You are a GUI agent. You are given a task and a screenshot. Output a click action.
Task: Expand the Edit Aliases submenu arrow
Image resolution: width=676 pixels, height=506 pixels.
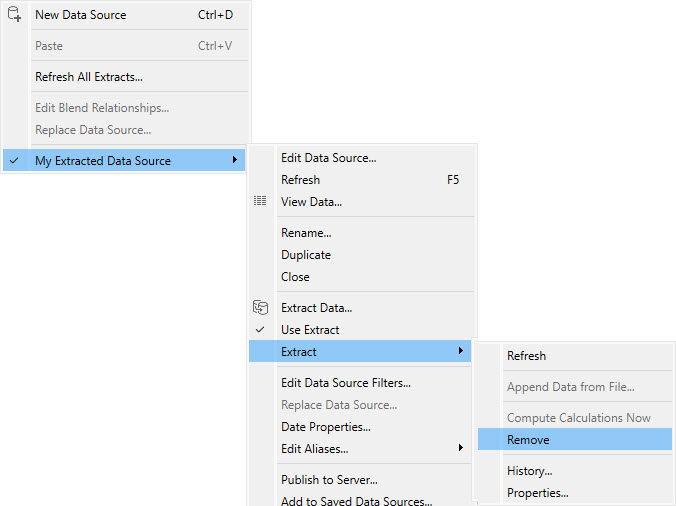460,449
